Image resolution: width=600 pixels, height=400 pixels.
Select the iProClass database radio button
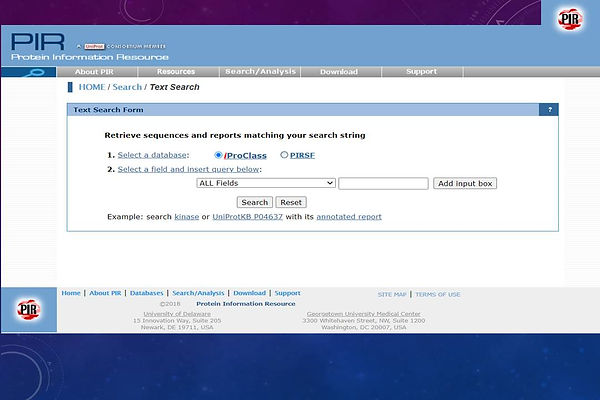tap(218, 155)
